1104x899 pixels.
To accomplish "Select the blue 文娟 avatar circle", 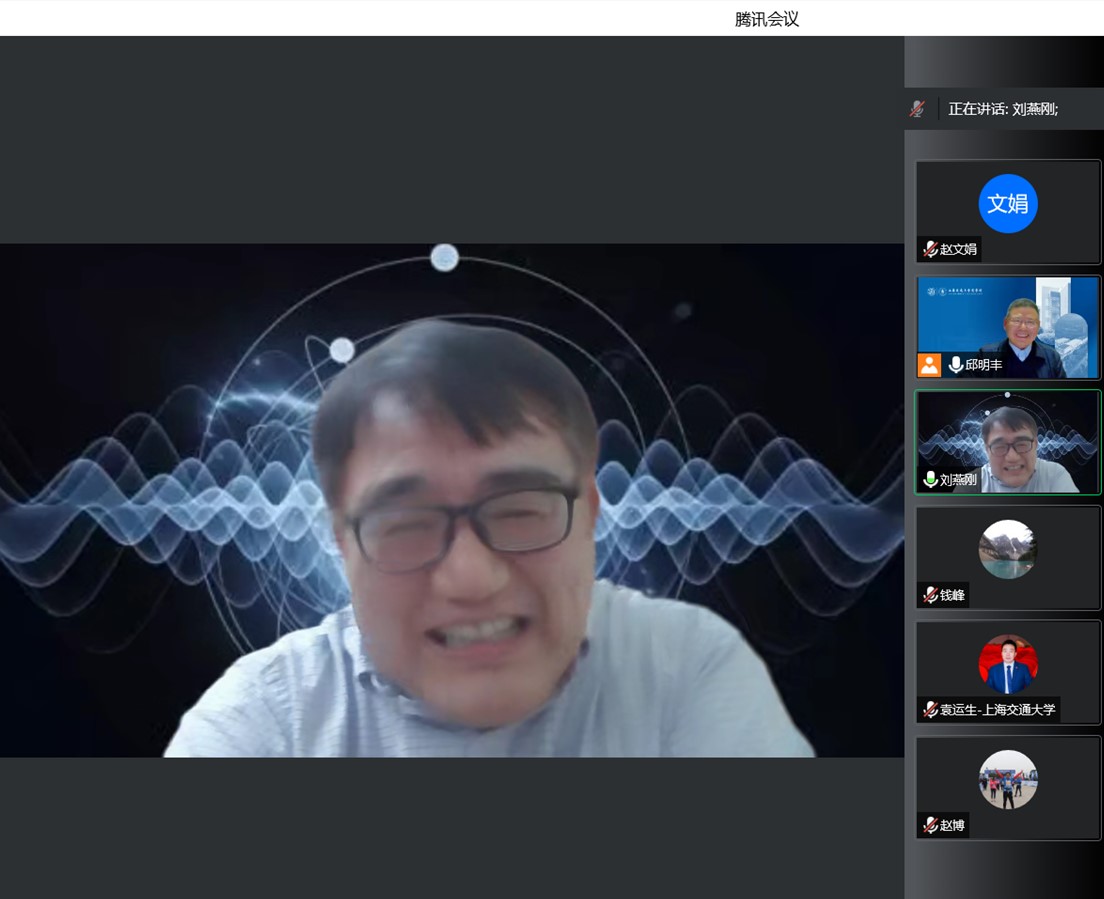I will [1007, 204].
